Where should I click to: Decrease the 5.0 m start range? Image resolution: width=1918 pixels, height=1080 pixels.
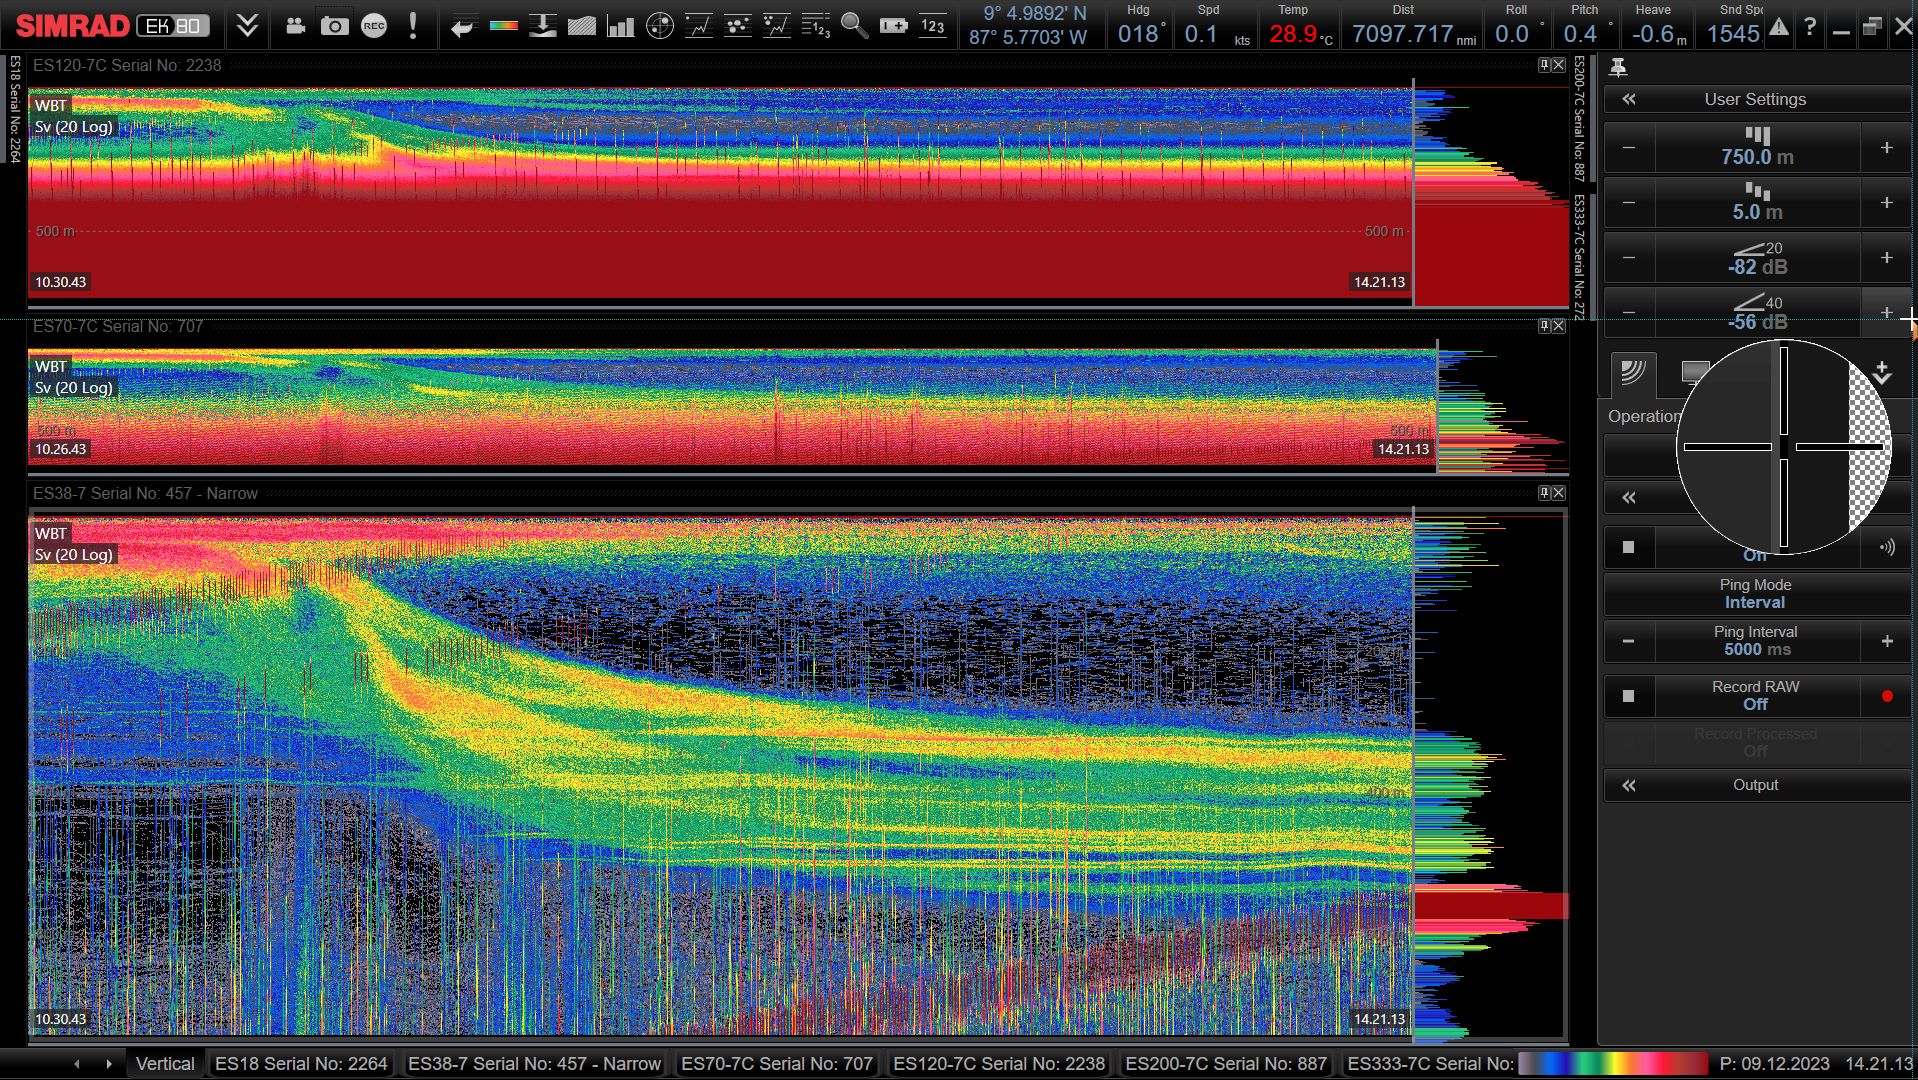tap(1629, 203)
